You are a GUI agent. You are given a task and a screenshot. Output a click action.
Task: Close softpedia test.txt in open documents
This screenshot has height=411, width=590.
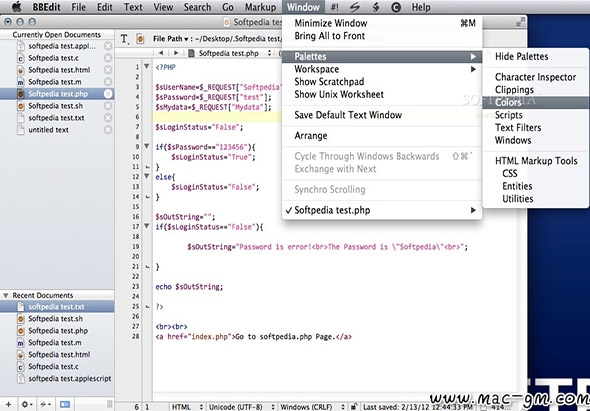[x=108, y=118]
